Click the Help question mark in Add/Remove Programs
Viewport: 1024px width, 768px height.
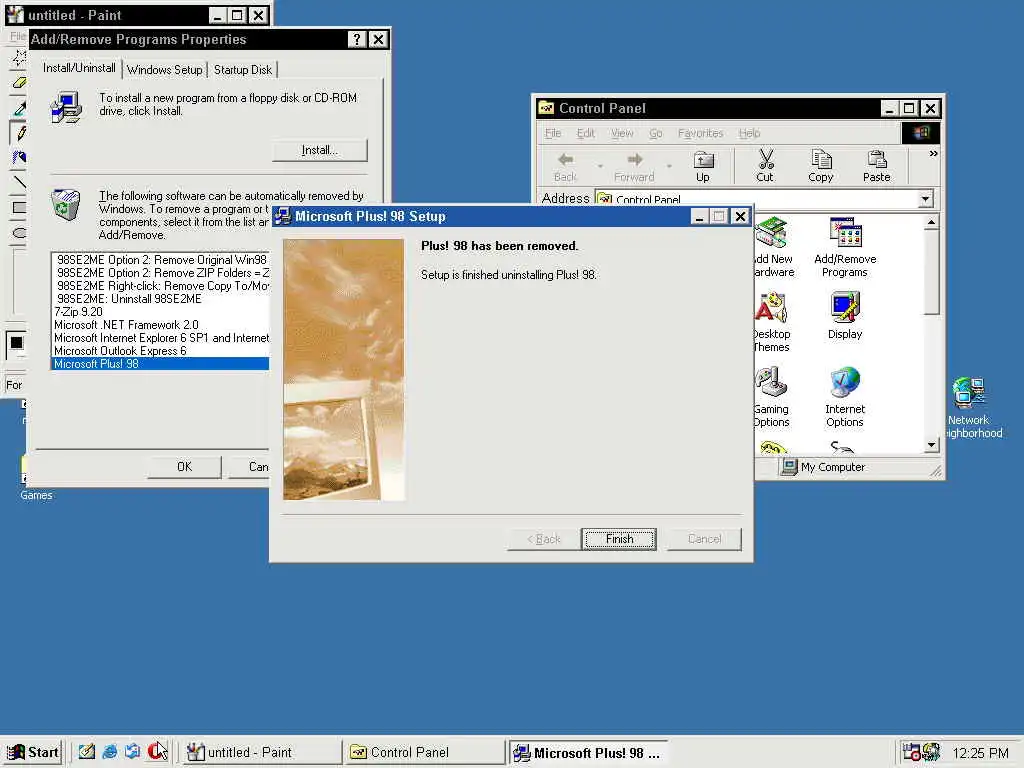tap(356, 39)
